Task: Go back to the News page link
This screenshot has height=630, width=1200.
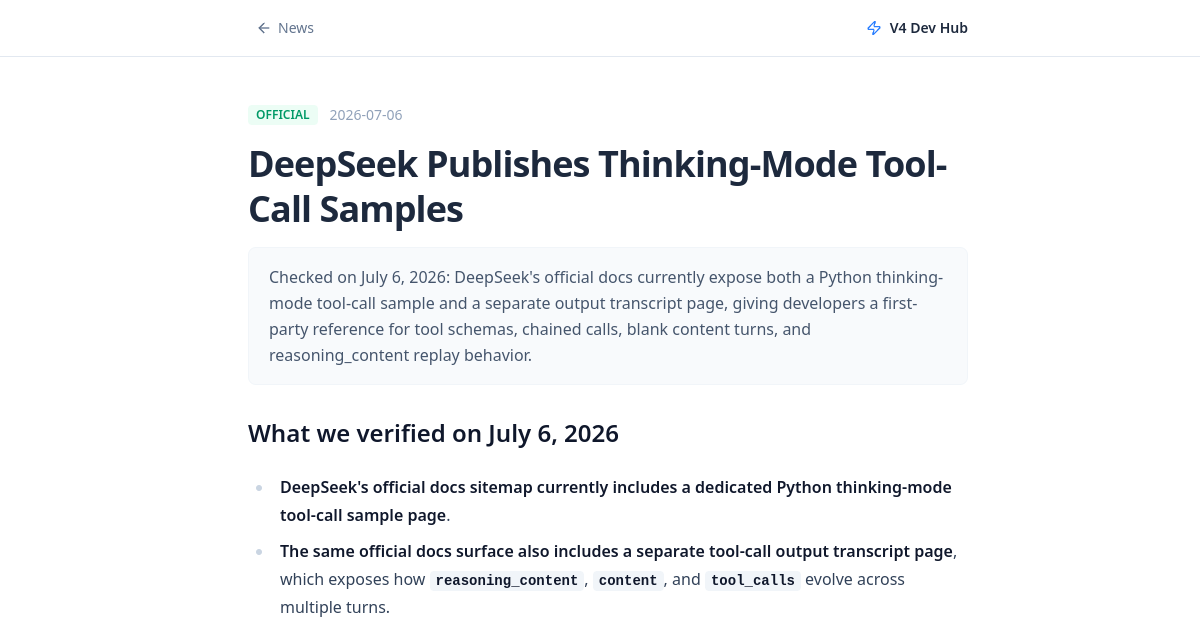Action: 285,28
